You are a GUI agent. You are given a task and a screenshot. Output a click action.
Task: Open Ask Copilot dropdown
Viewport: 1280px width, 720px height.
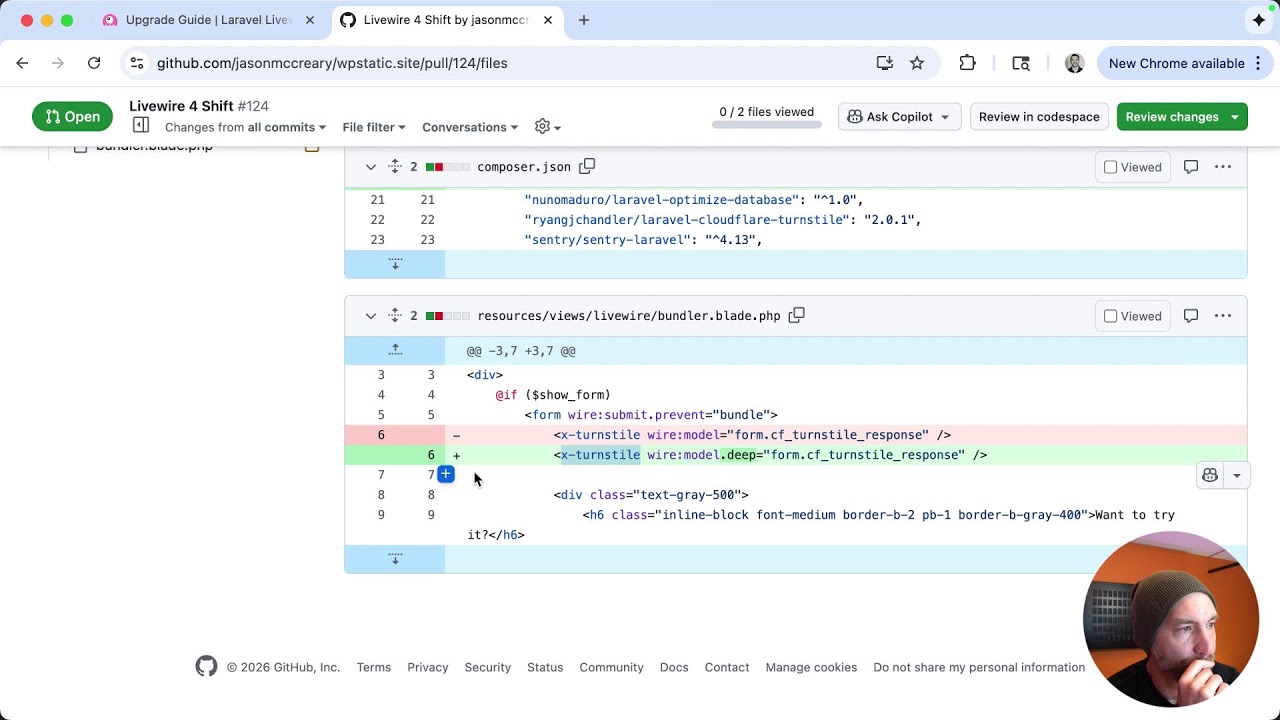900,117
